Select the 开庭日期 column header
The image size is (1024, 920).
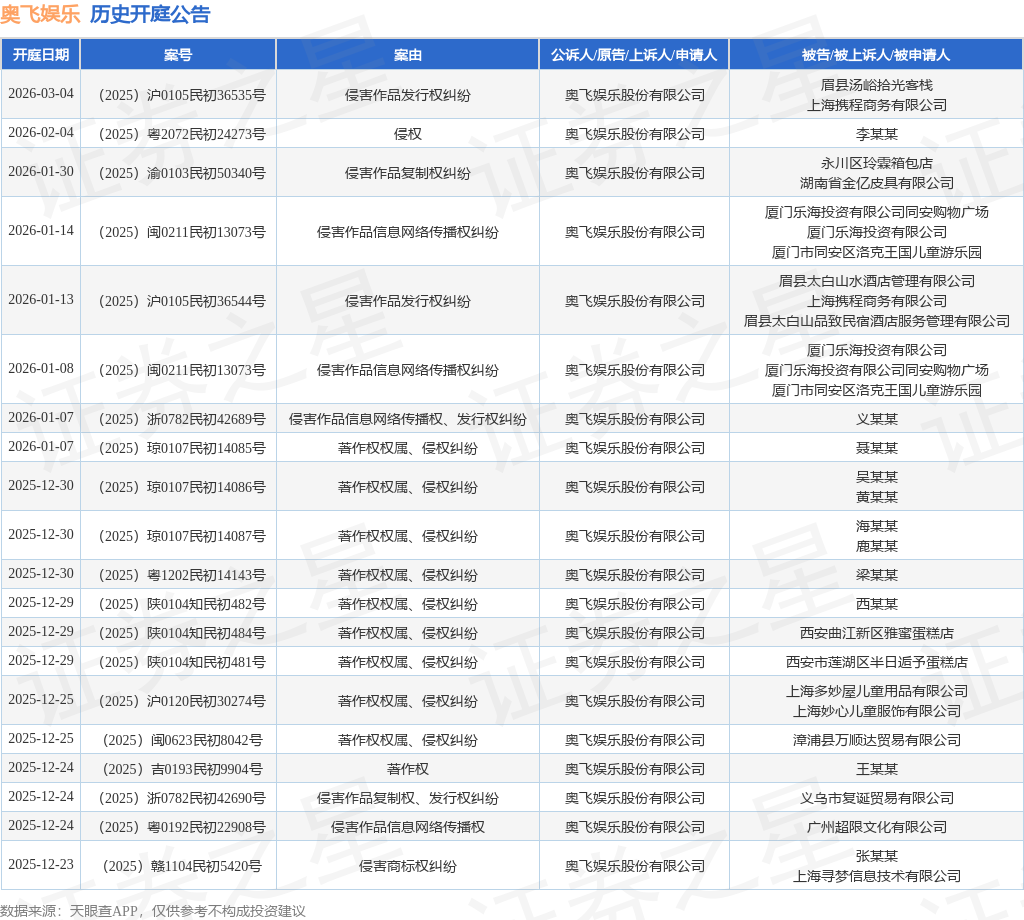coord(40,55)
